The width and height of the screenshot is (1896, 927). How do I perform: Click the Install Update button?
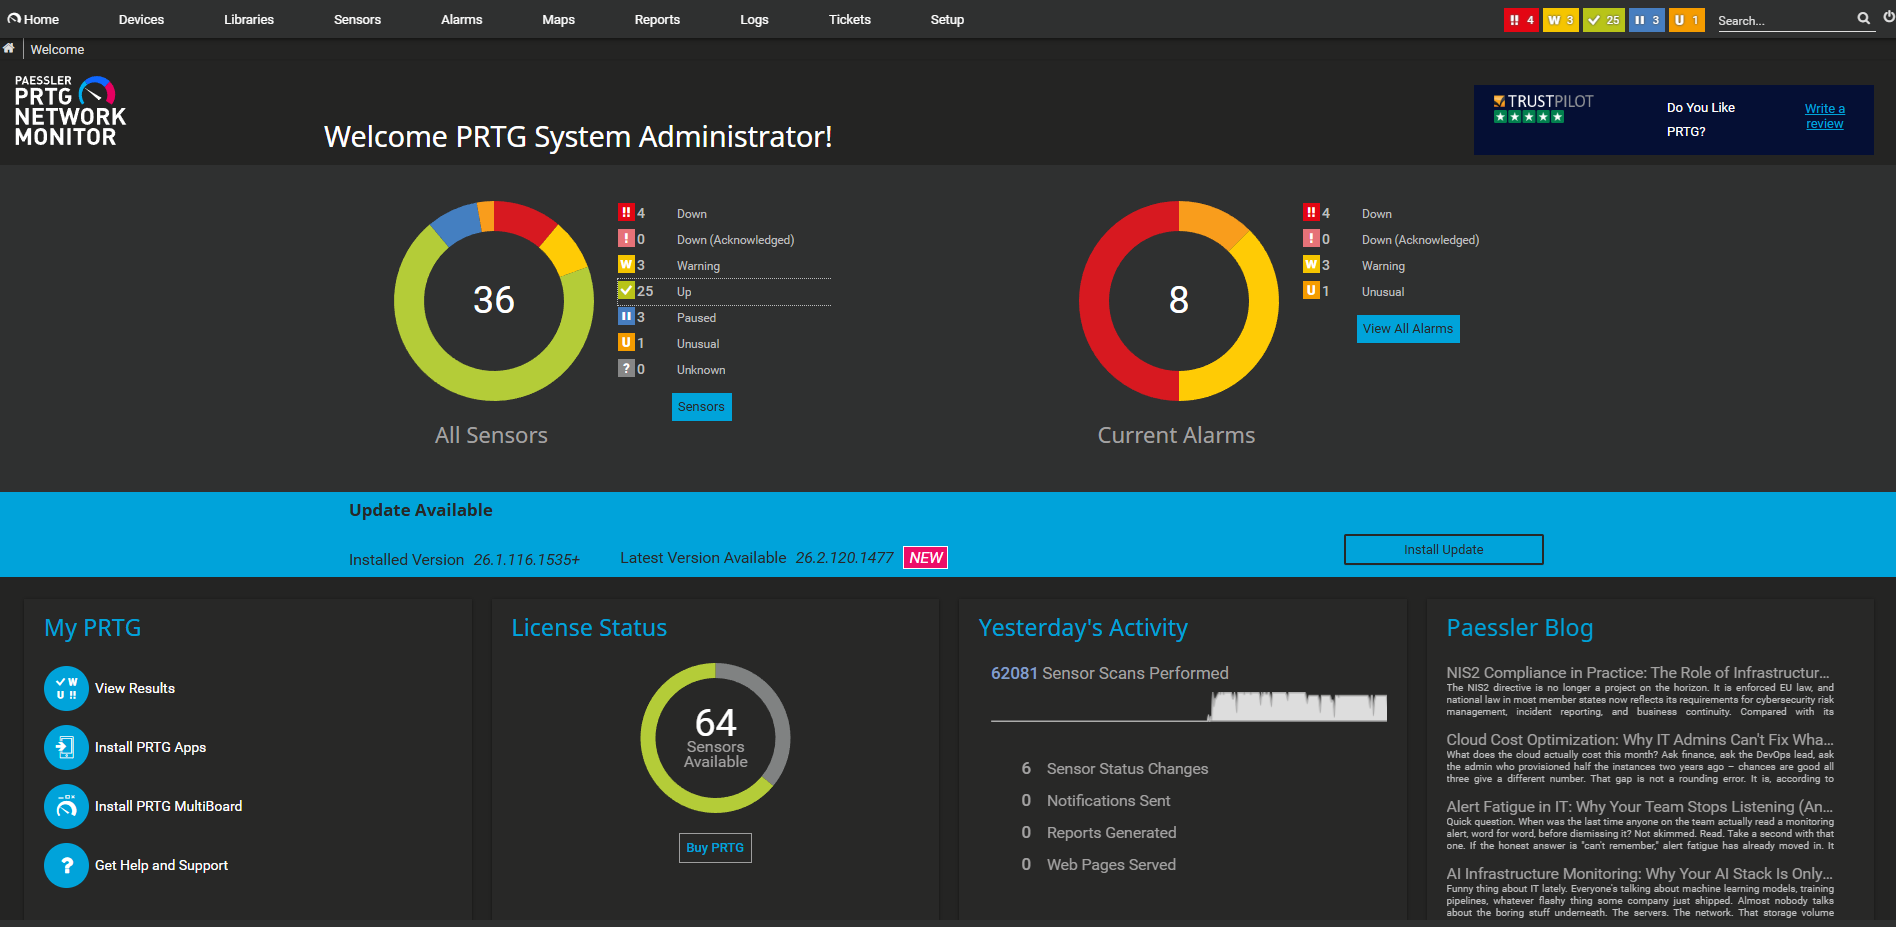point(1444,549)
